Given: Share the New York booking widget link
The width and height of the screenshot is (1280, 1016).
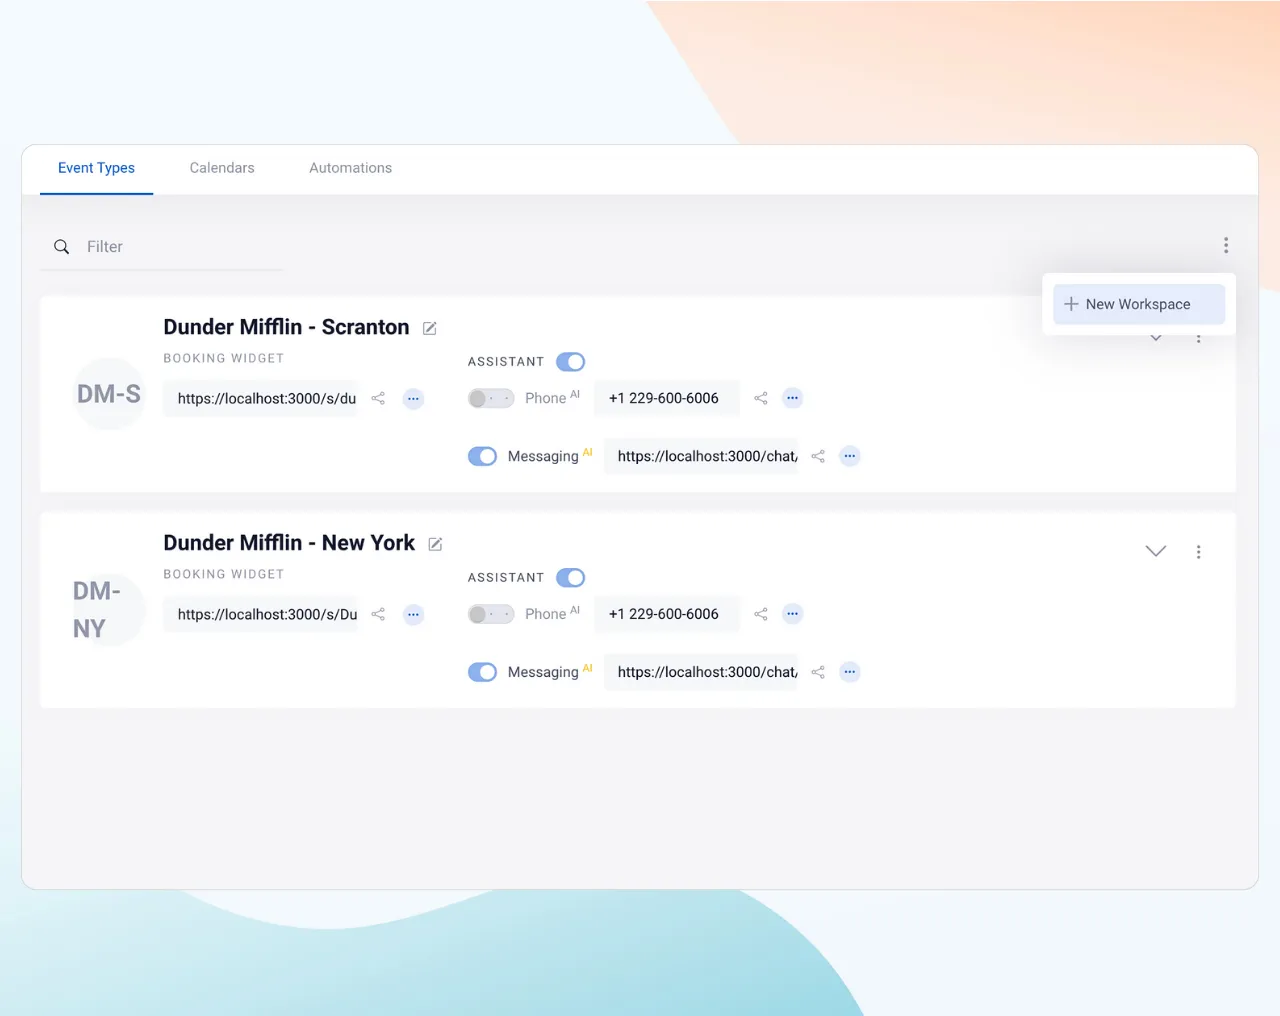Looking at the screenshot, I should 378,614.
